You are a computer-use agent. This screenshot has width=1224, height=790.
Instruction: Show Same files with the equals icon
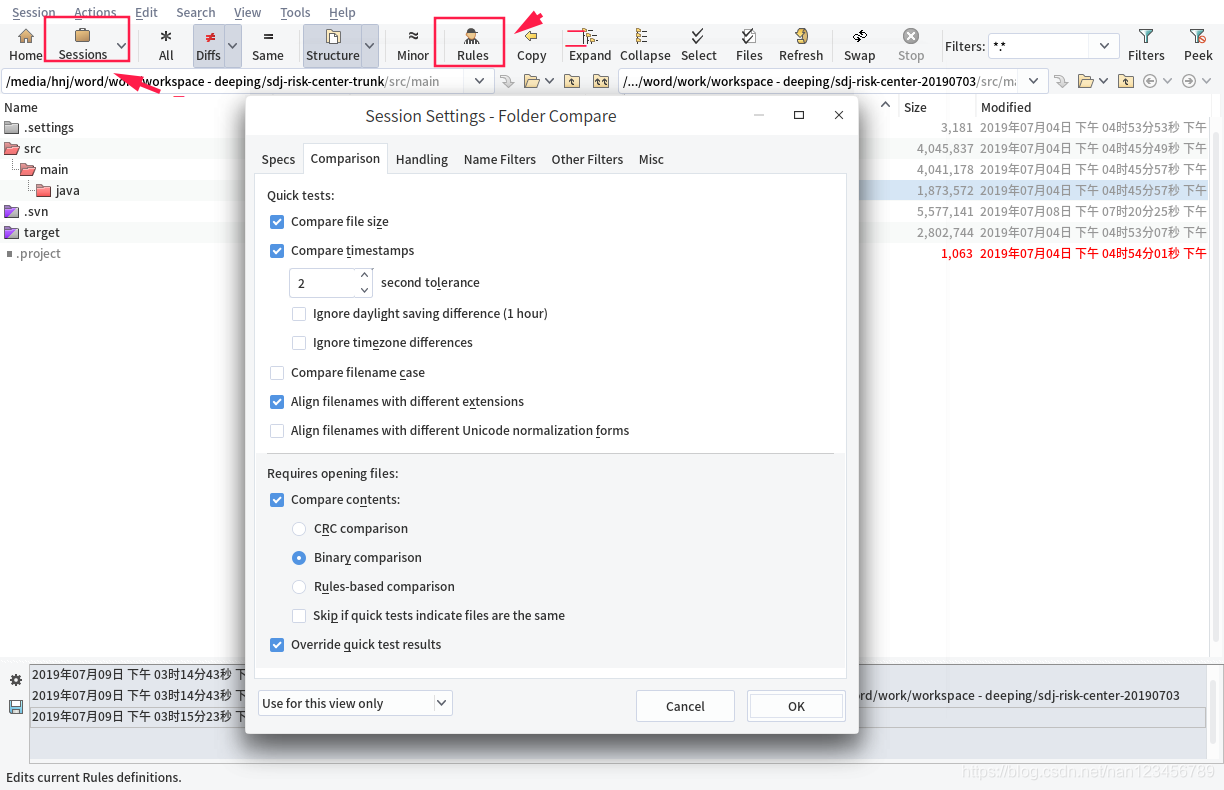point(268,36)
